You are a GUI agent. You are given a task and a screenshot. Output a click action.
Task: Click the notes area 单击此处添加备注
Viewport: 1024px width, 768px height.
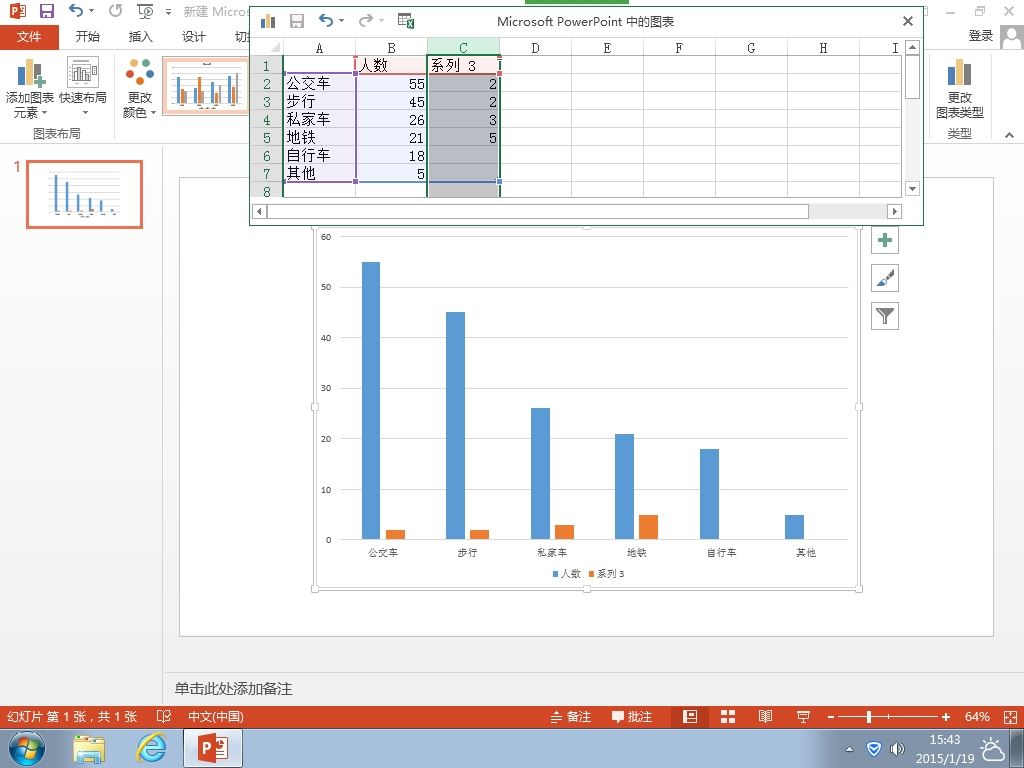tap(233, 688)
